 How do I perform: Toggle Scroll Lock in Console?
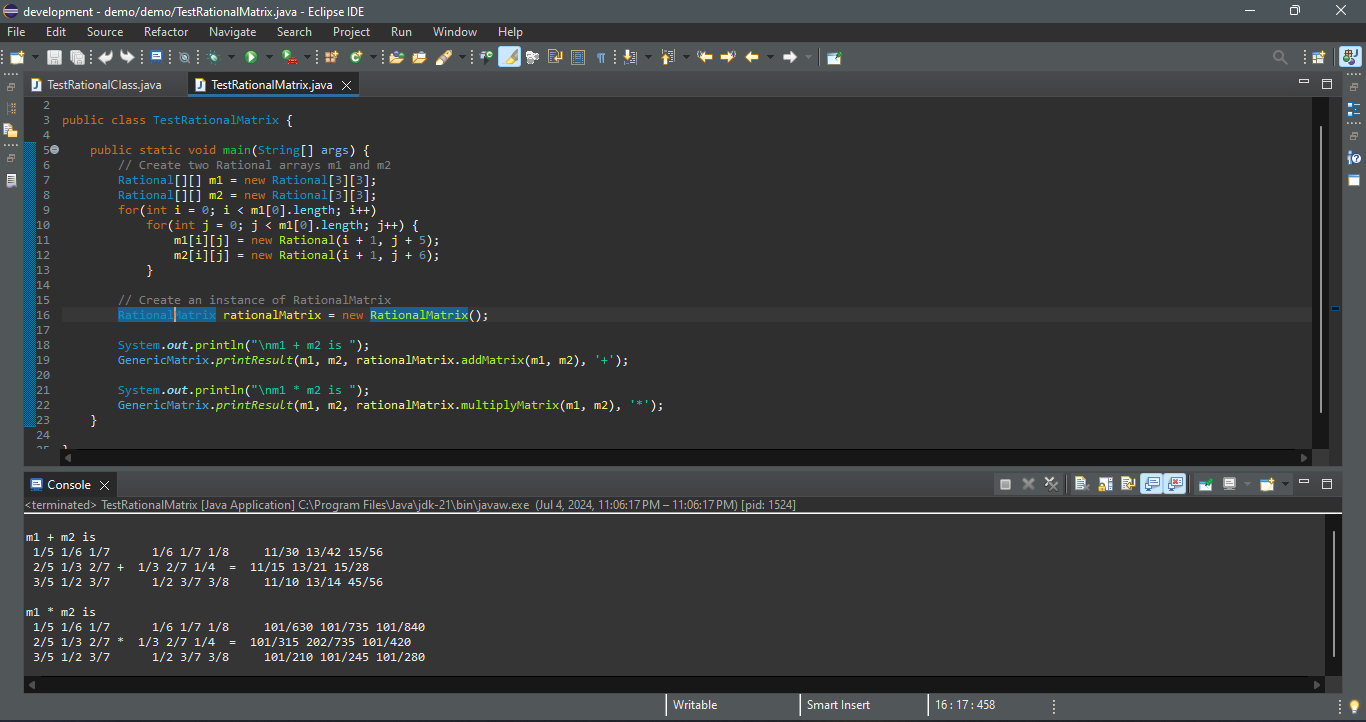point(1105,484)
